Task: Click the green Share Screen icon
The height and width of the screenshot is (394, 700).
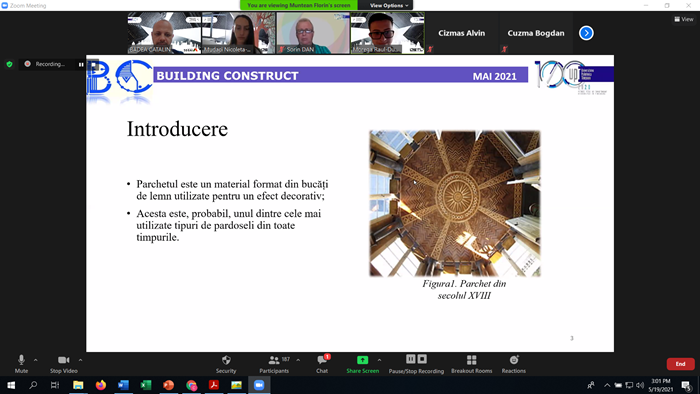Action: point(362,360)
